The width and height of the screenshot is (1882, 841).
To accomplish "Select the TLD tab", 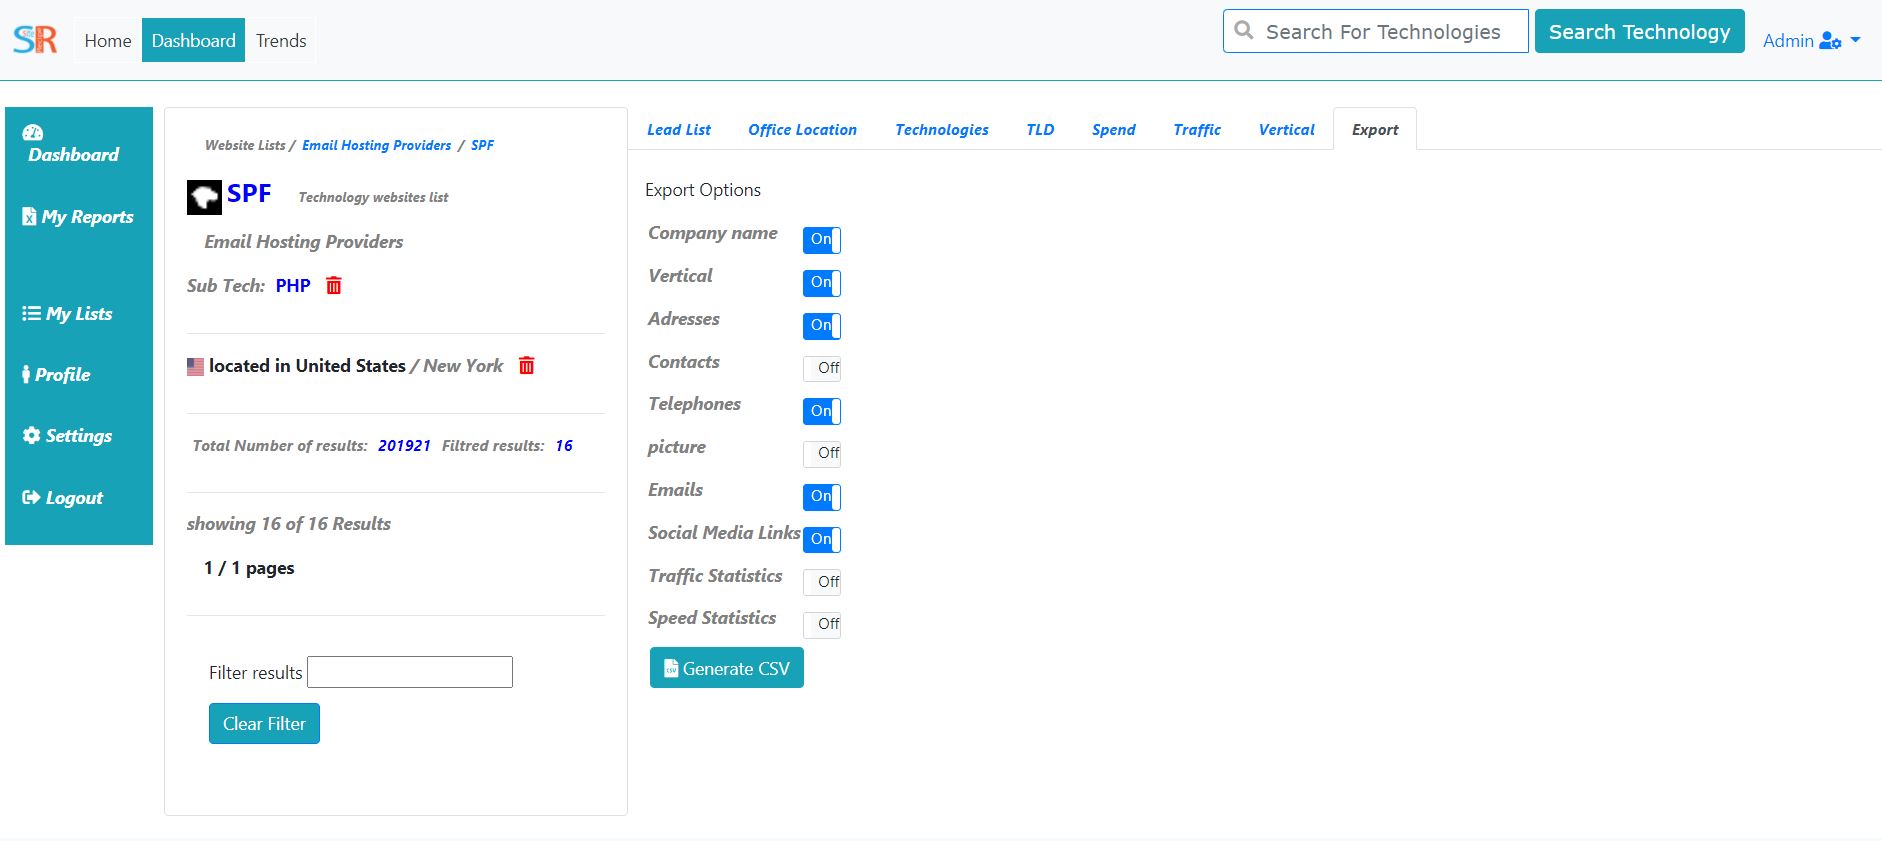I will pyautogui.click(x=1040, y=130).
